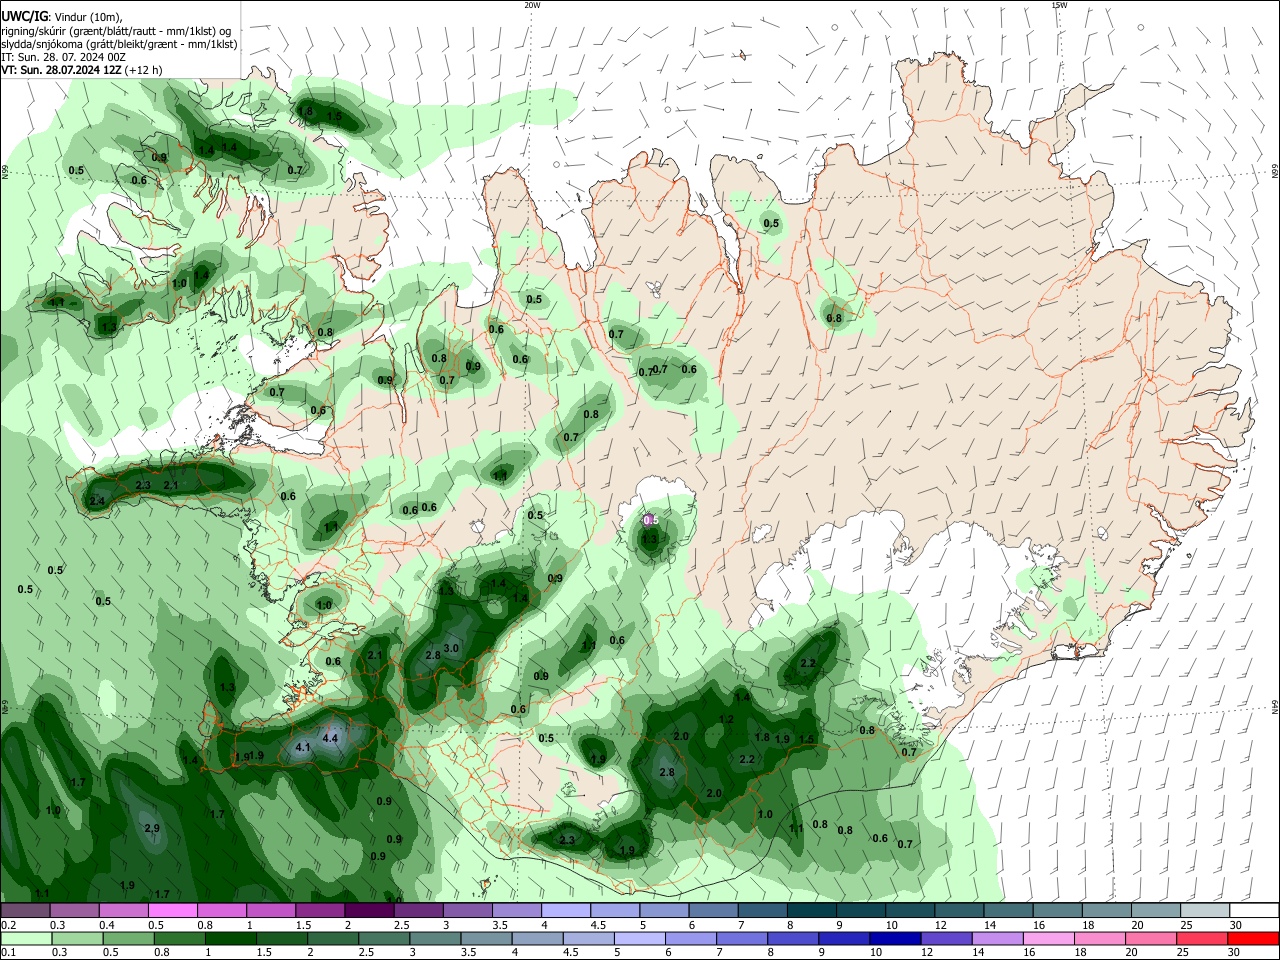Click the dusky purple first swatch of the snow legend row
The image size is (1280, 960).
[26, 910]
